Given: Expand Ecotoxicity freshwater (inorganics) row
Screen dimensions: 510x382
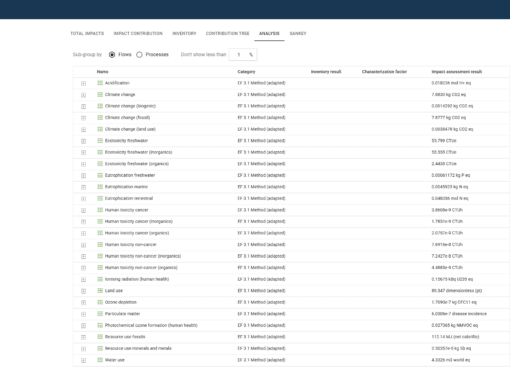Looking at the screenshot, I should point(83,153).
